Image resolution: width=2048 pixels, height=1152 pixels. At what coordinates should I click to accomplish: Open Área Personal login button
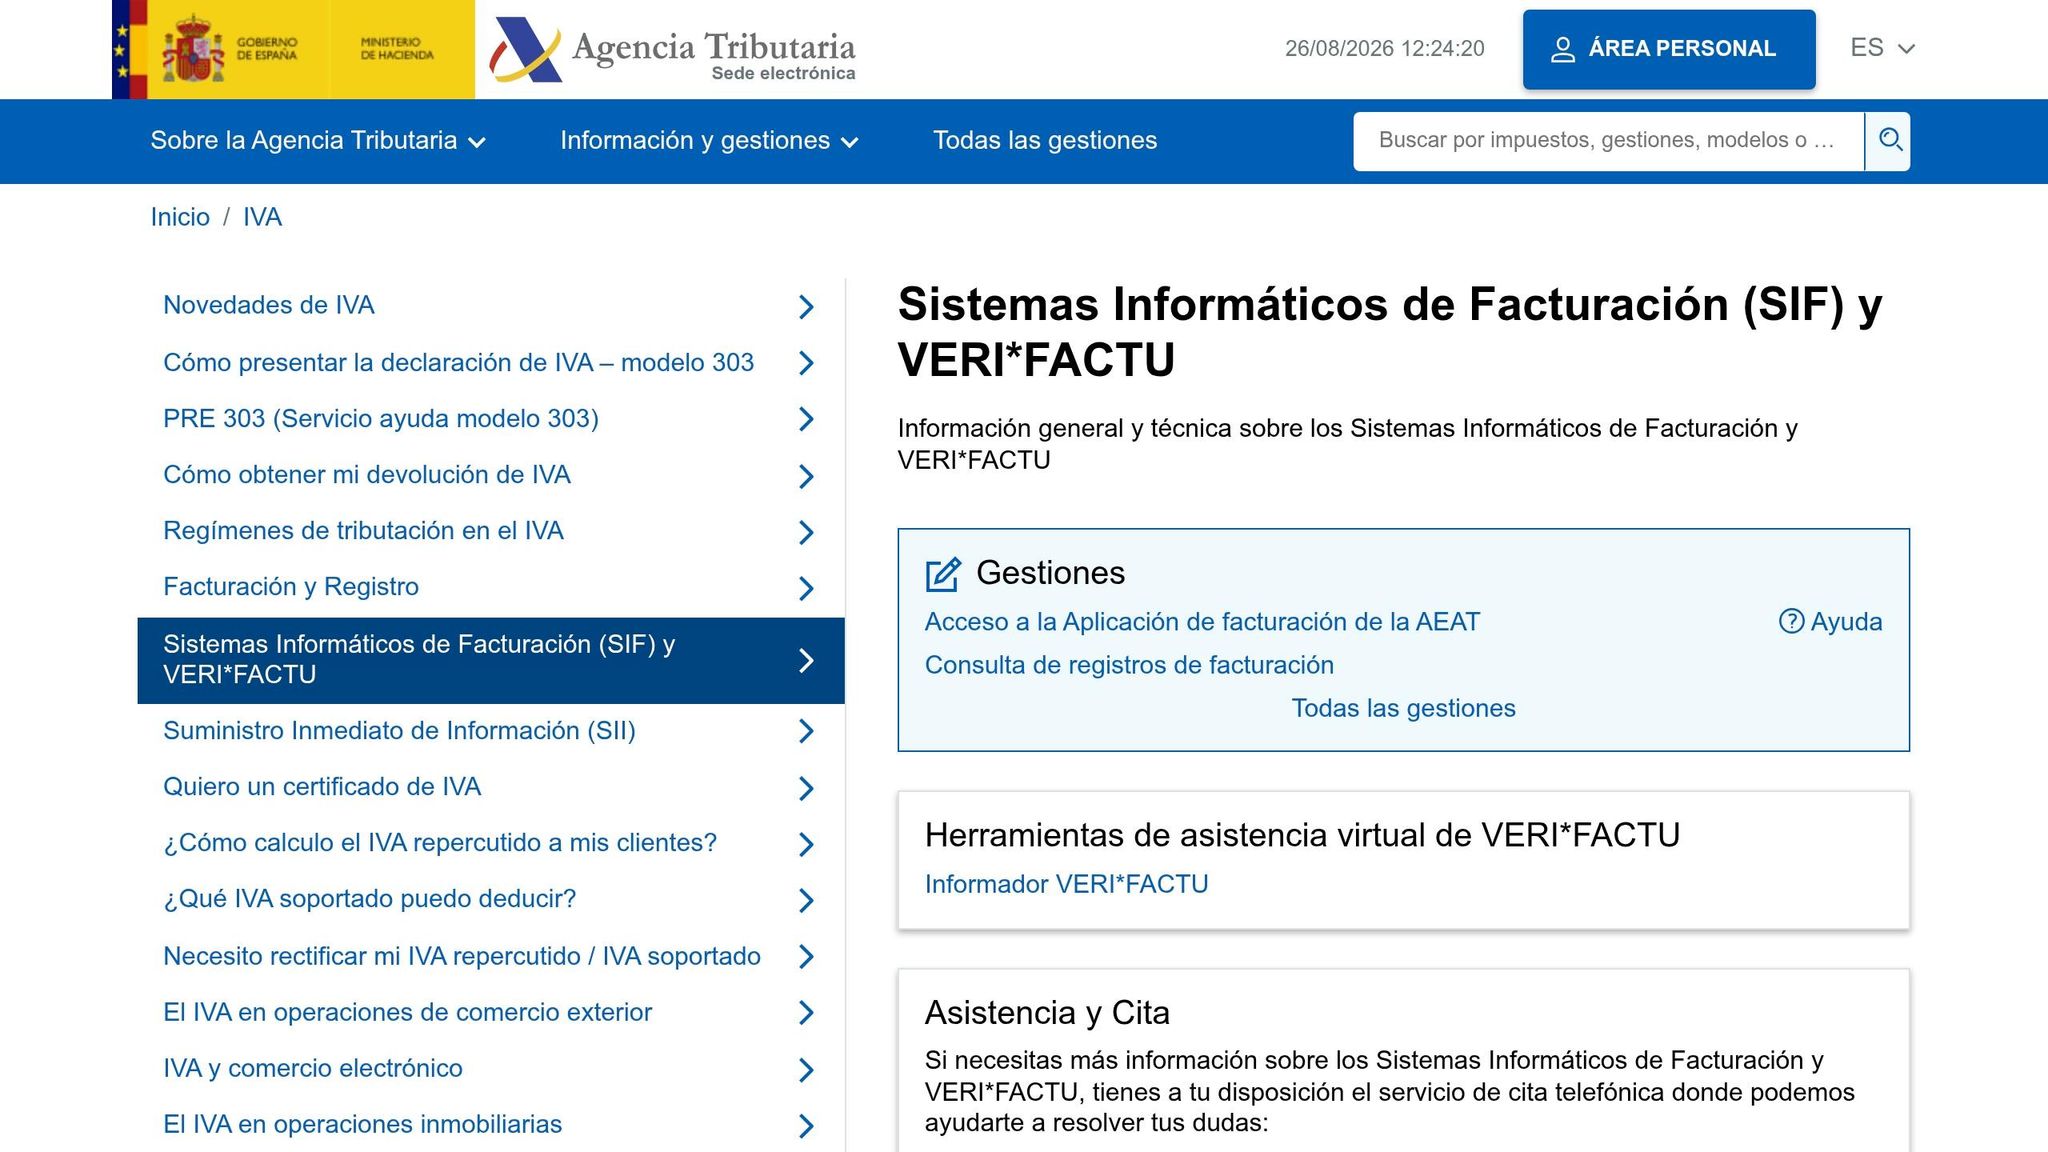point(1669,49)
